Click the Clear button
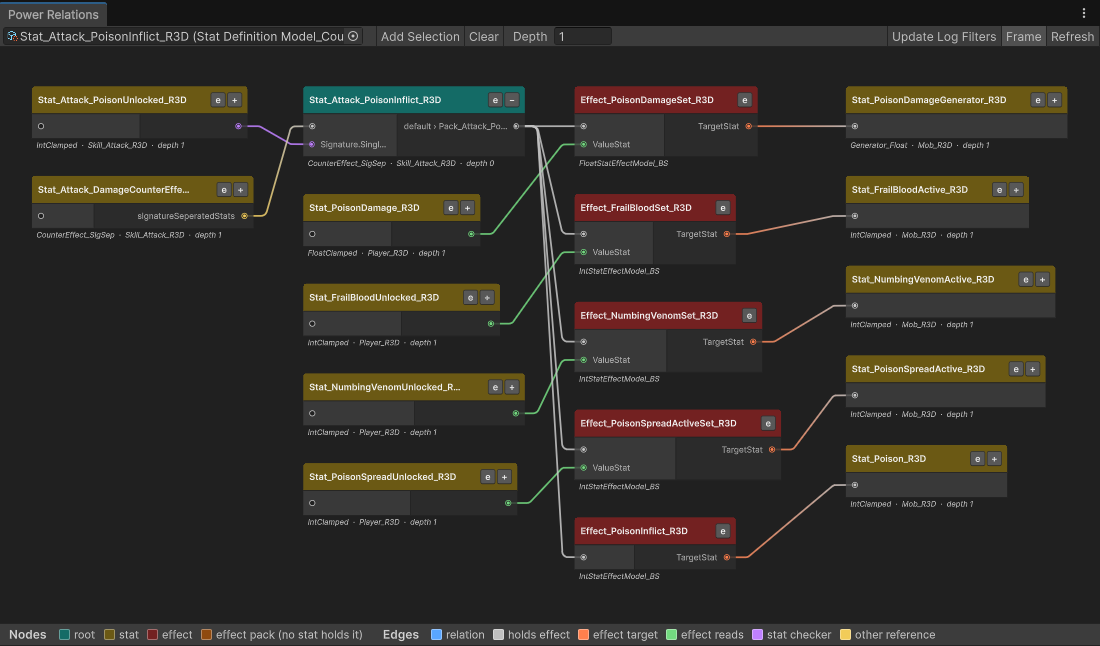The width and height of the screenshot is (1100, 646). (x=484, y=36)
